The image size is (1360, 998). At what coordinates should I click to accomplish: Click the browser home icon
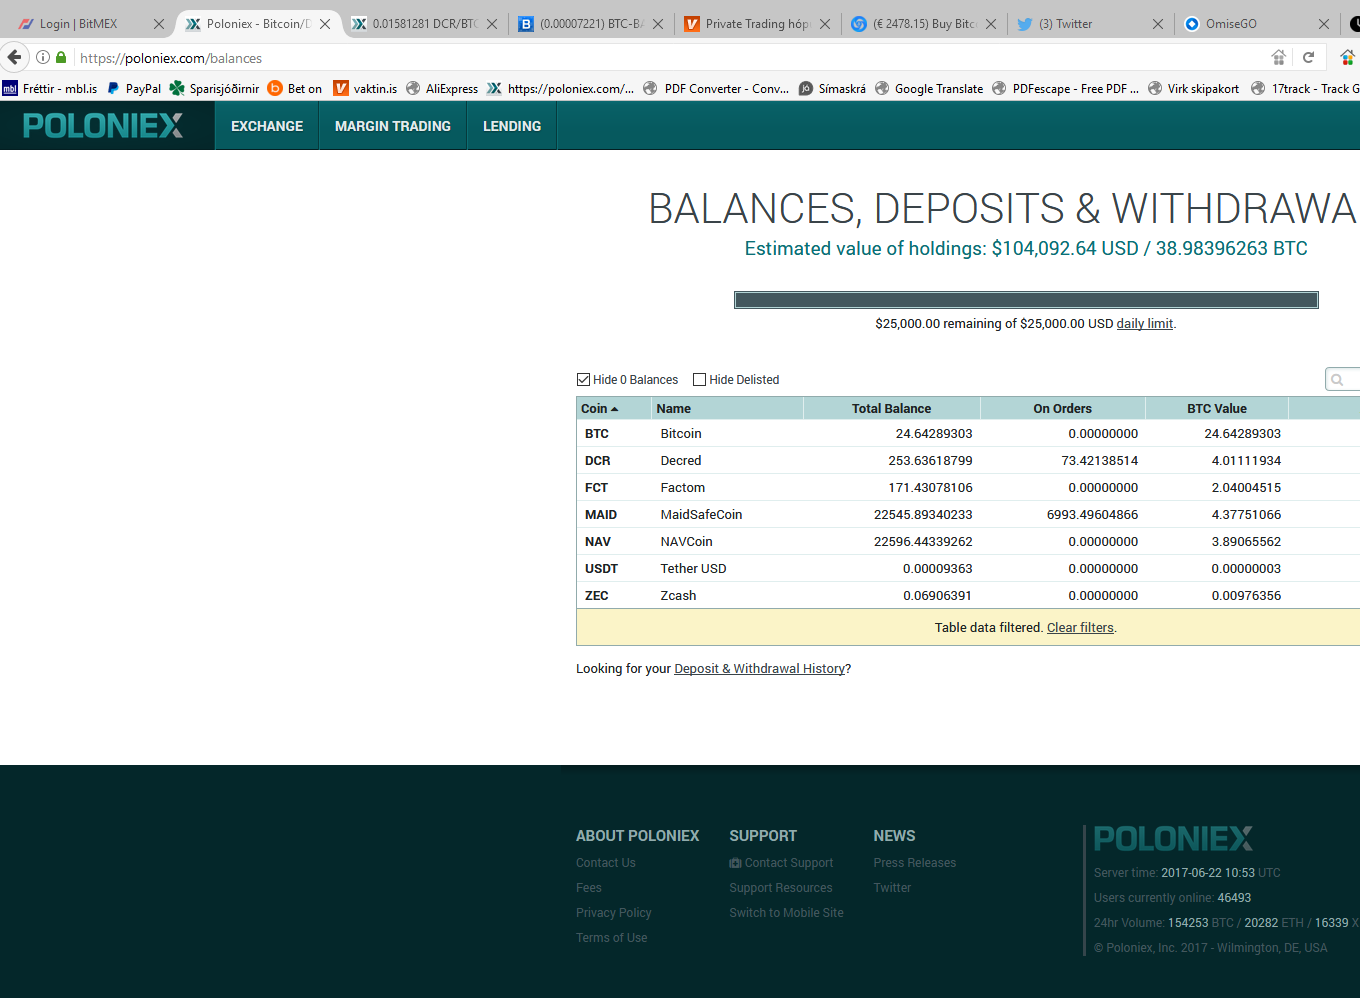point(1278,57)
